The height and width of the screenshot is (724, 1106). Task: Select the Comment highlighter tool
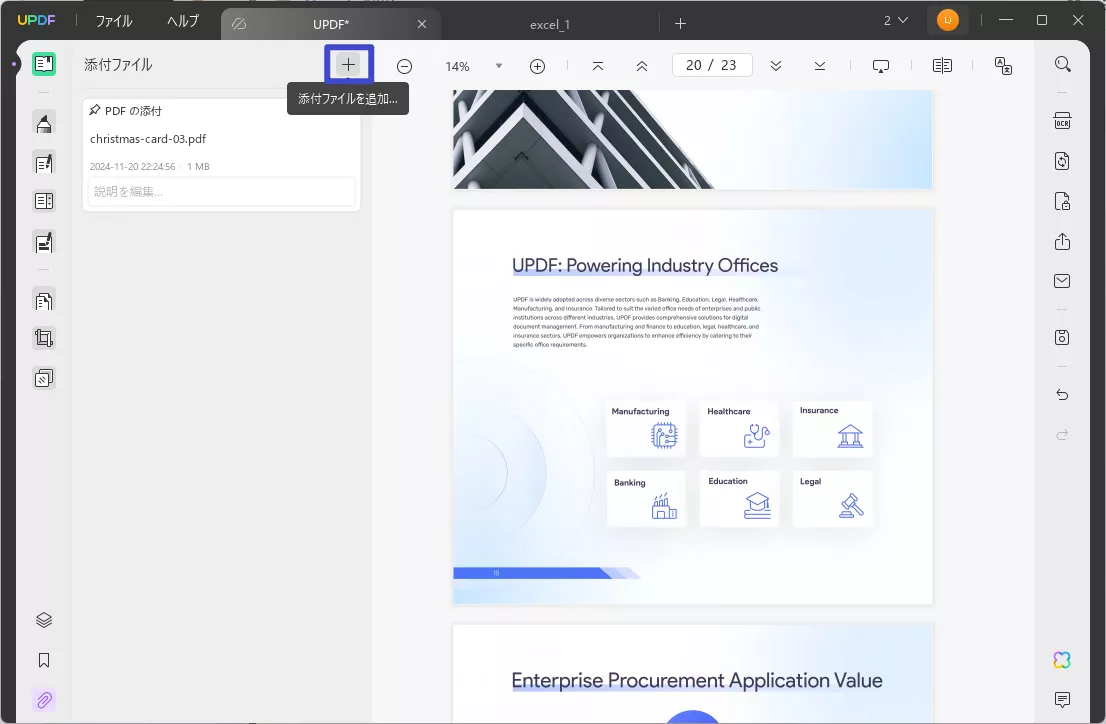point(44,123)
